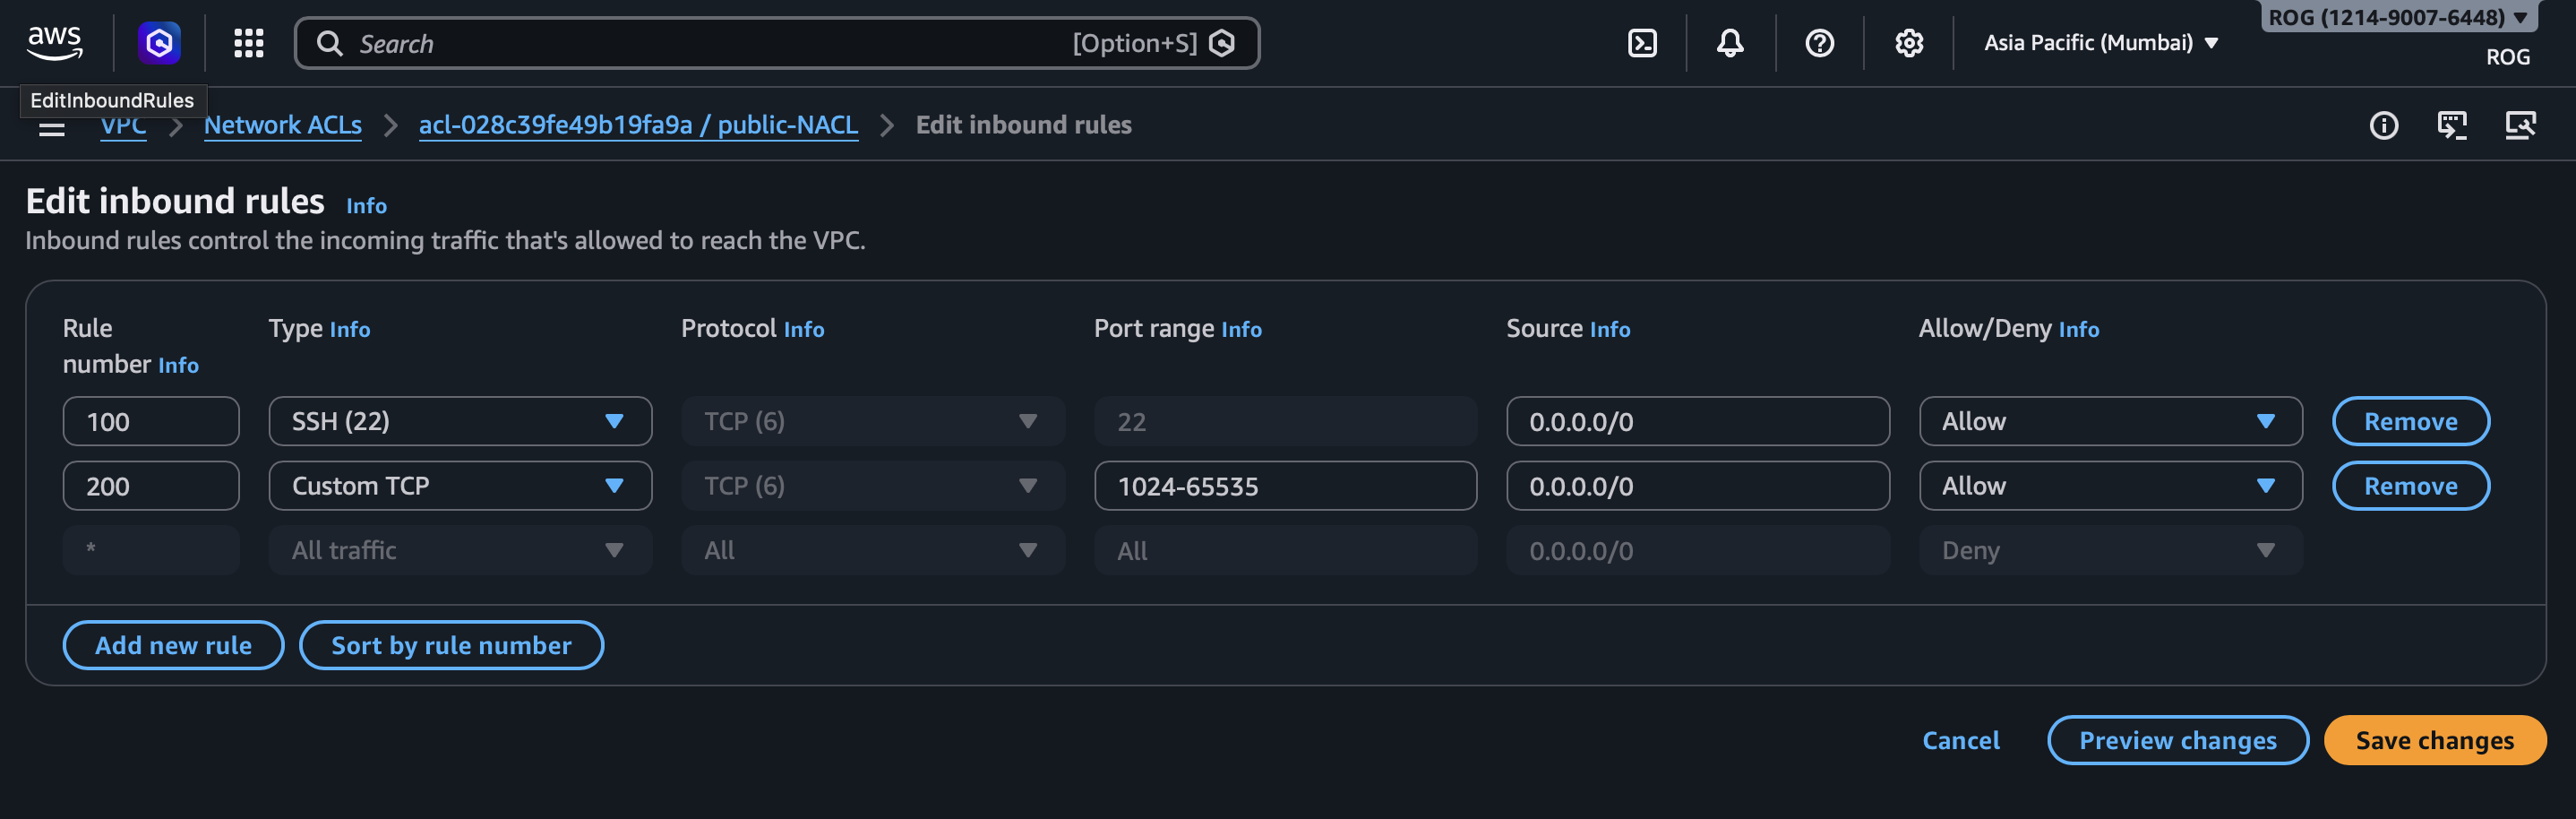Click the AWS logo home icon
Image resolution: width=2576 pixels, height=819 pixels.
click(x=55, y=43)
